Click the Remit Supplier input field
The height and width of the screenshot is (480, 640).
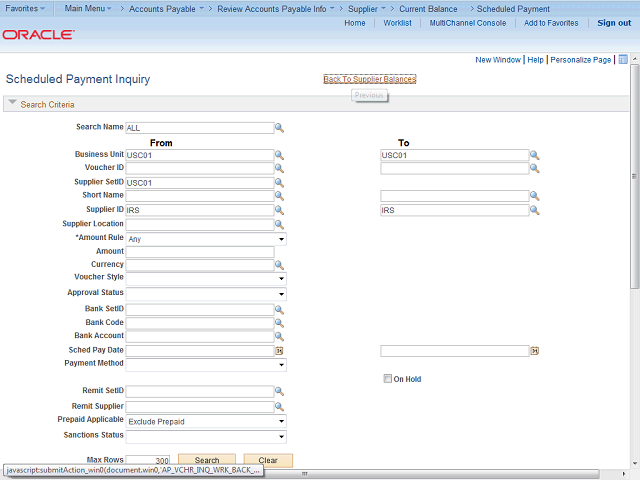click(200, 407)
